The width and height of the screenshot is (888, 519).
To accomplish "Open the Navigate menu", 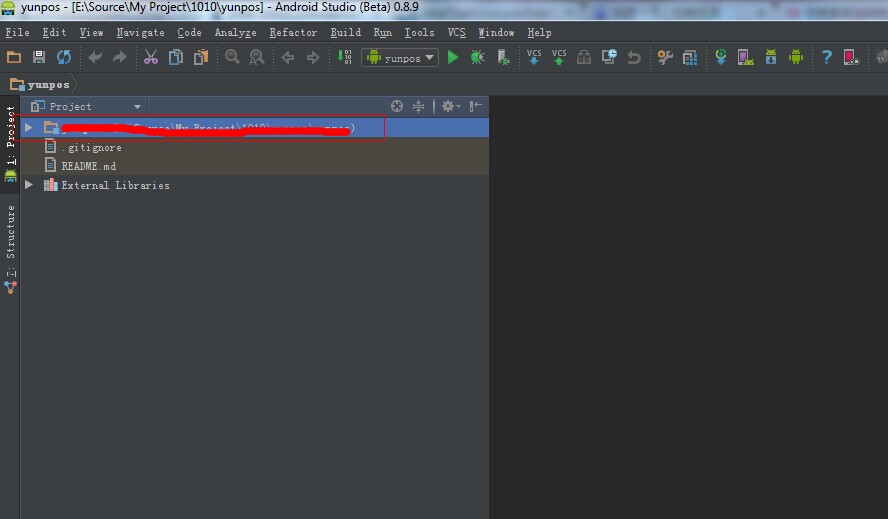I will click(x=140, y=33).
